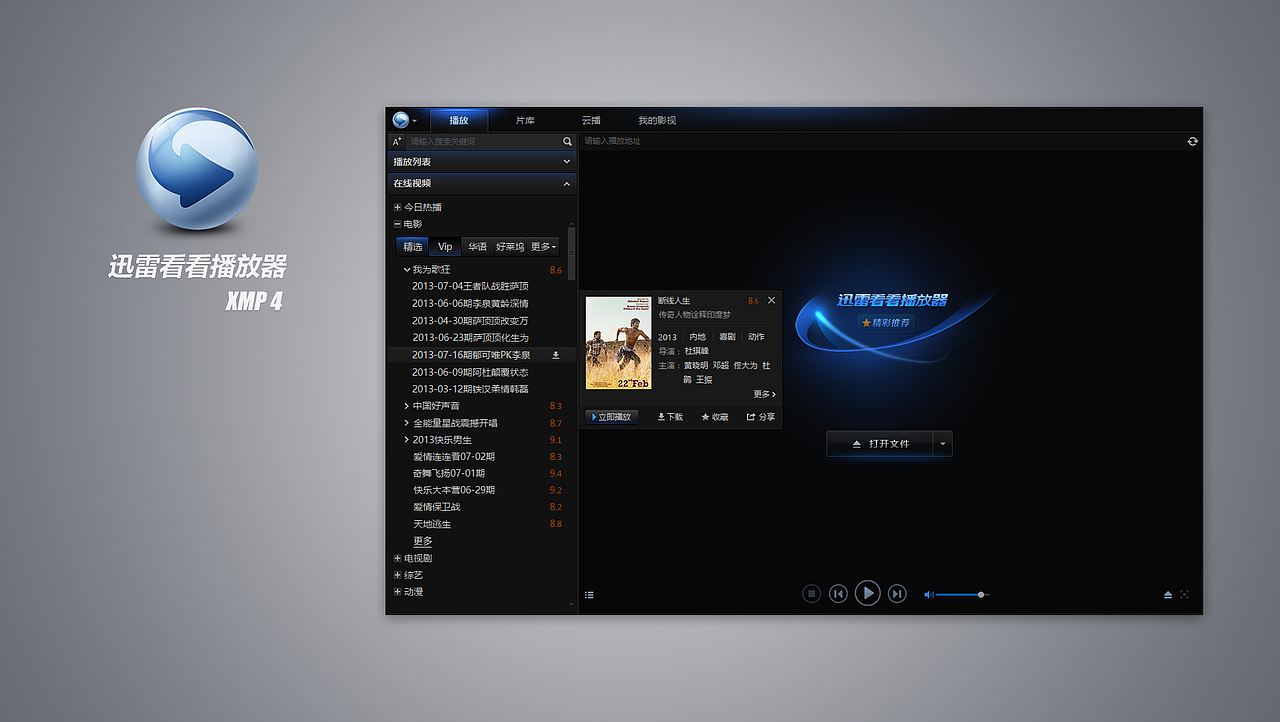The height and width of the screenshot is (722, 1280).
Task: Close the 断线人生 info popup
Action: [771, 300]
